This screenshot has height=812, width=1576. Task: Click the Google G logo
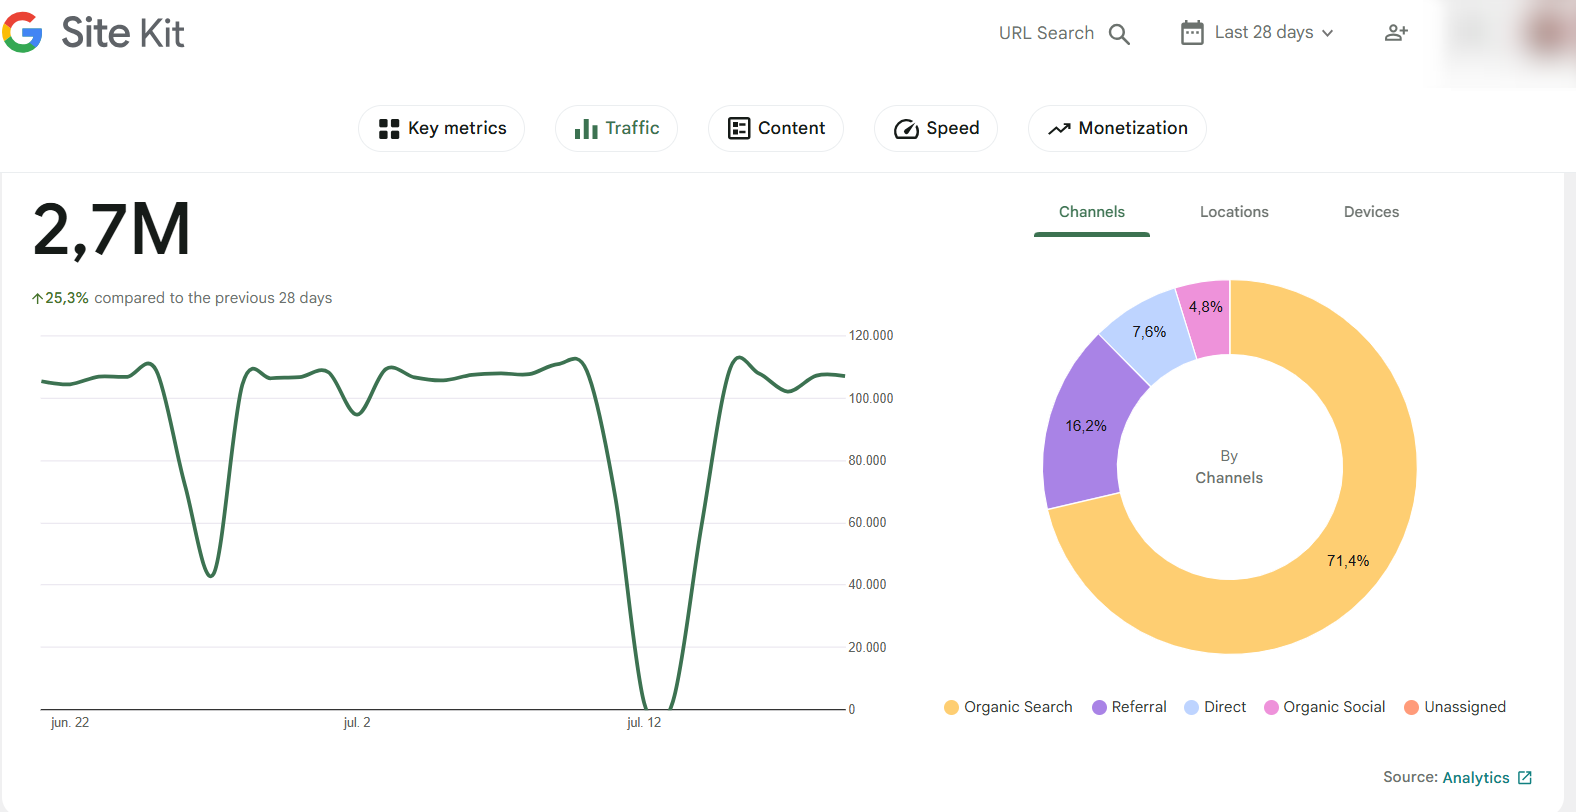click(x=23, y=33)
